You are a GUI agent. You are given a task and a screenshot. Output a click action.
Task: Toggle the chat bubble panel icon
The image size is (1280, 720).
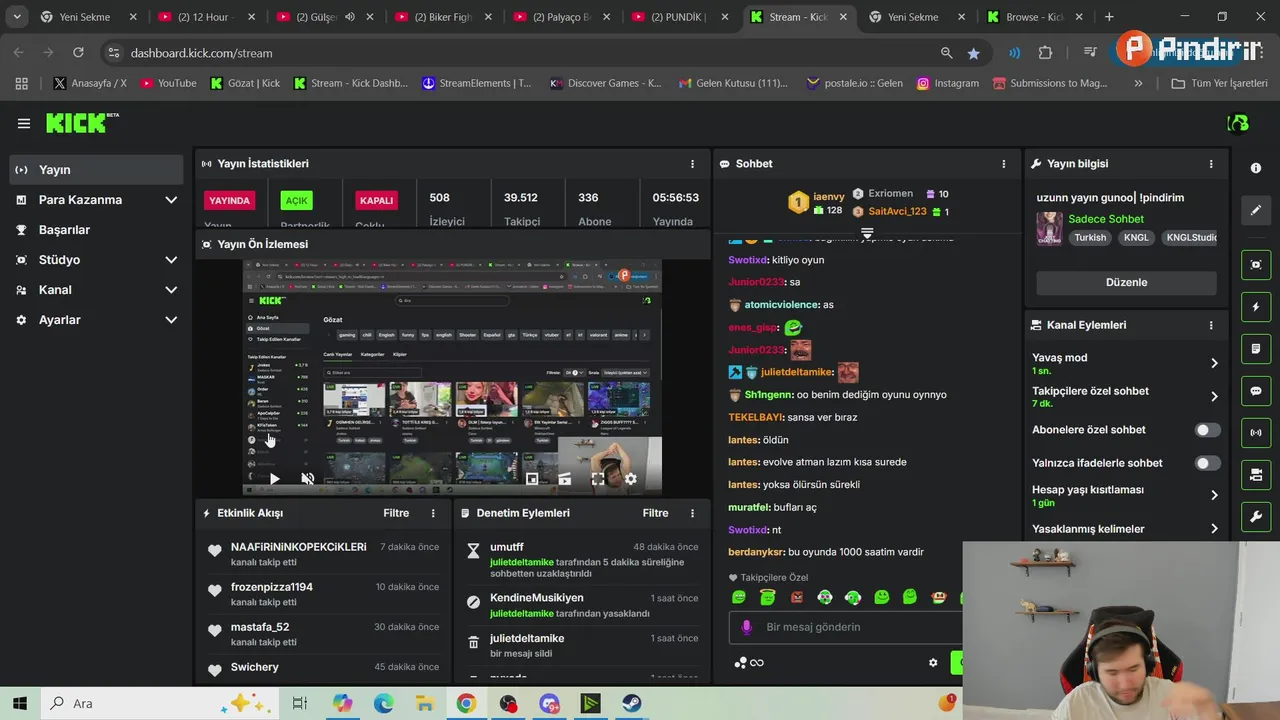point(1256,391)
